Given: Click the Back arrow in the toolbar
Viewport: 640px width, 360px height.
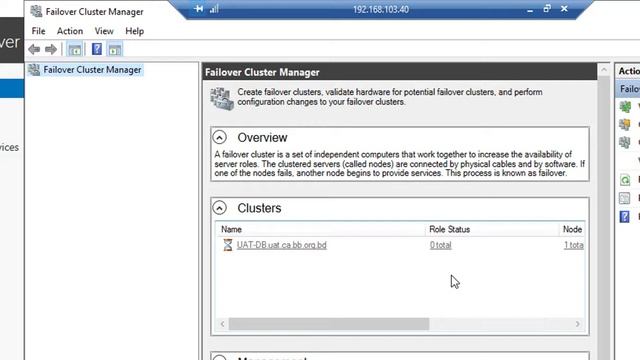Looking at the screenshot, I should [34, 50].
